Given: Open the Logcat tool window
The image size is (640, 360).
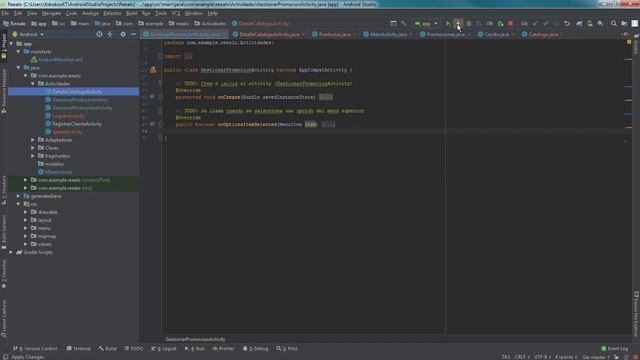Looking at the screenshot, I should coord(164,349).
